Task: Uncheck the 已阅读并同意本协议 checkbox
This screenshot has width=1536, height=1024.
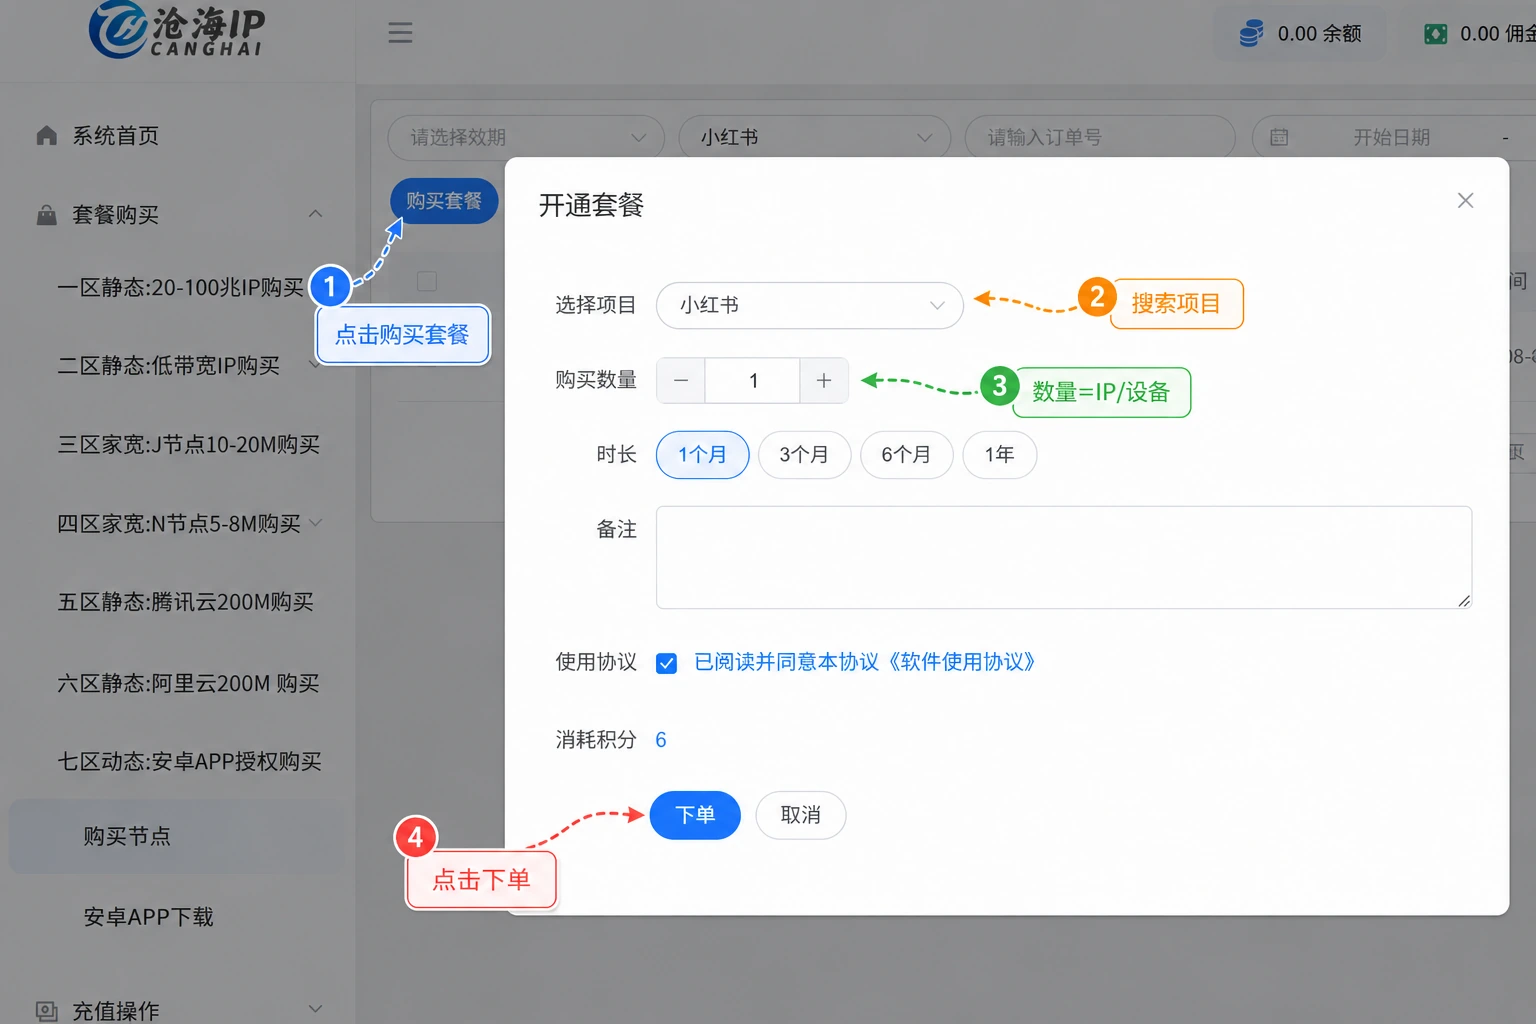Action: point(666,663)
